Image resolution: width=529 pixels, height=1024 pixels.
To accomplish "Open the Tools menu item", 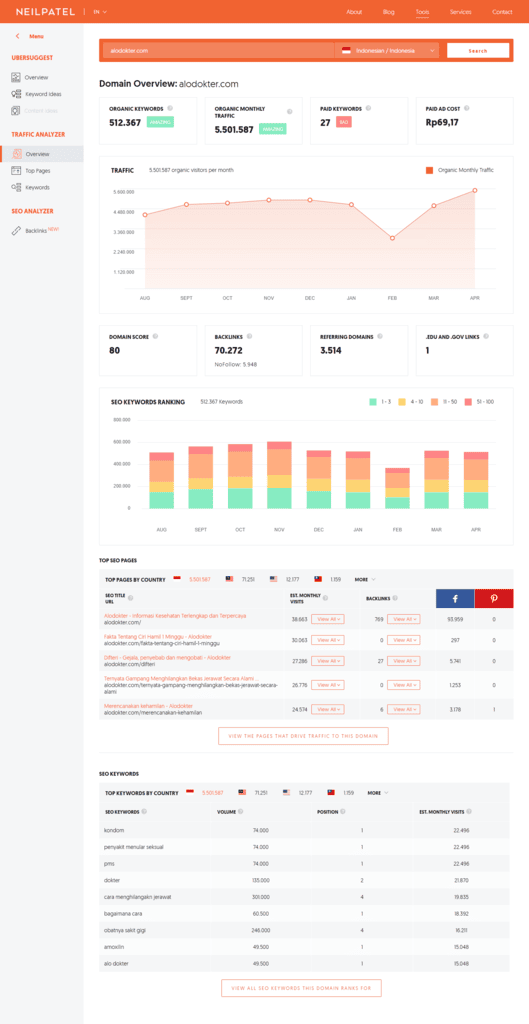I will click(423, 12).
